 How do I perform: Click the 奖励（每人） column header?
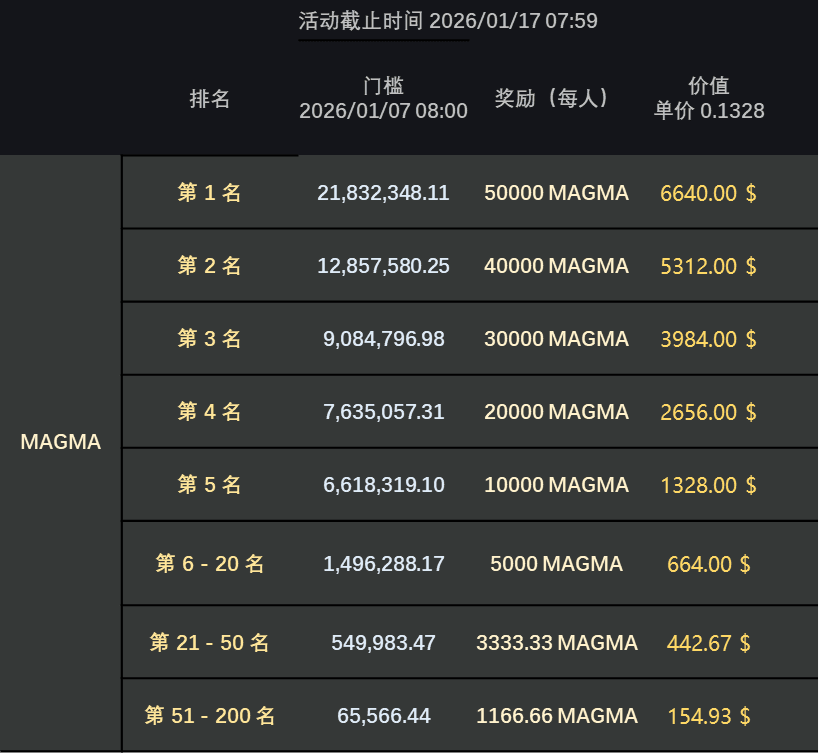click(x=552, y=99)
